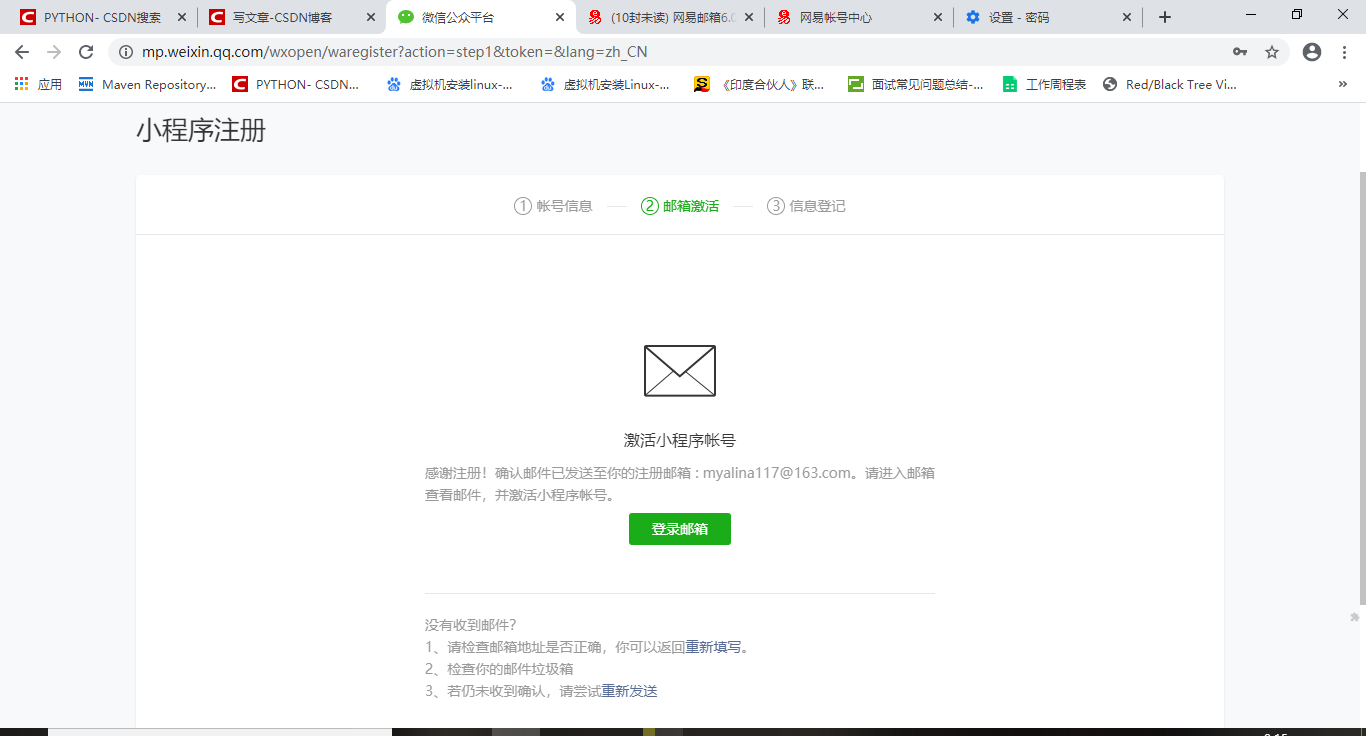1366x736 pixels.
Task: Bookmark this page with the star icon
Action: (1272, 52)
